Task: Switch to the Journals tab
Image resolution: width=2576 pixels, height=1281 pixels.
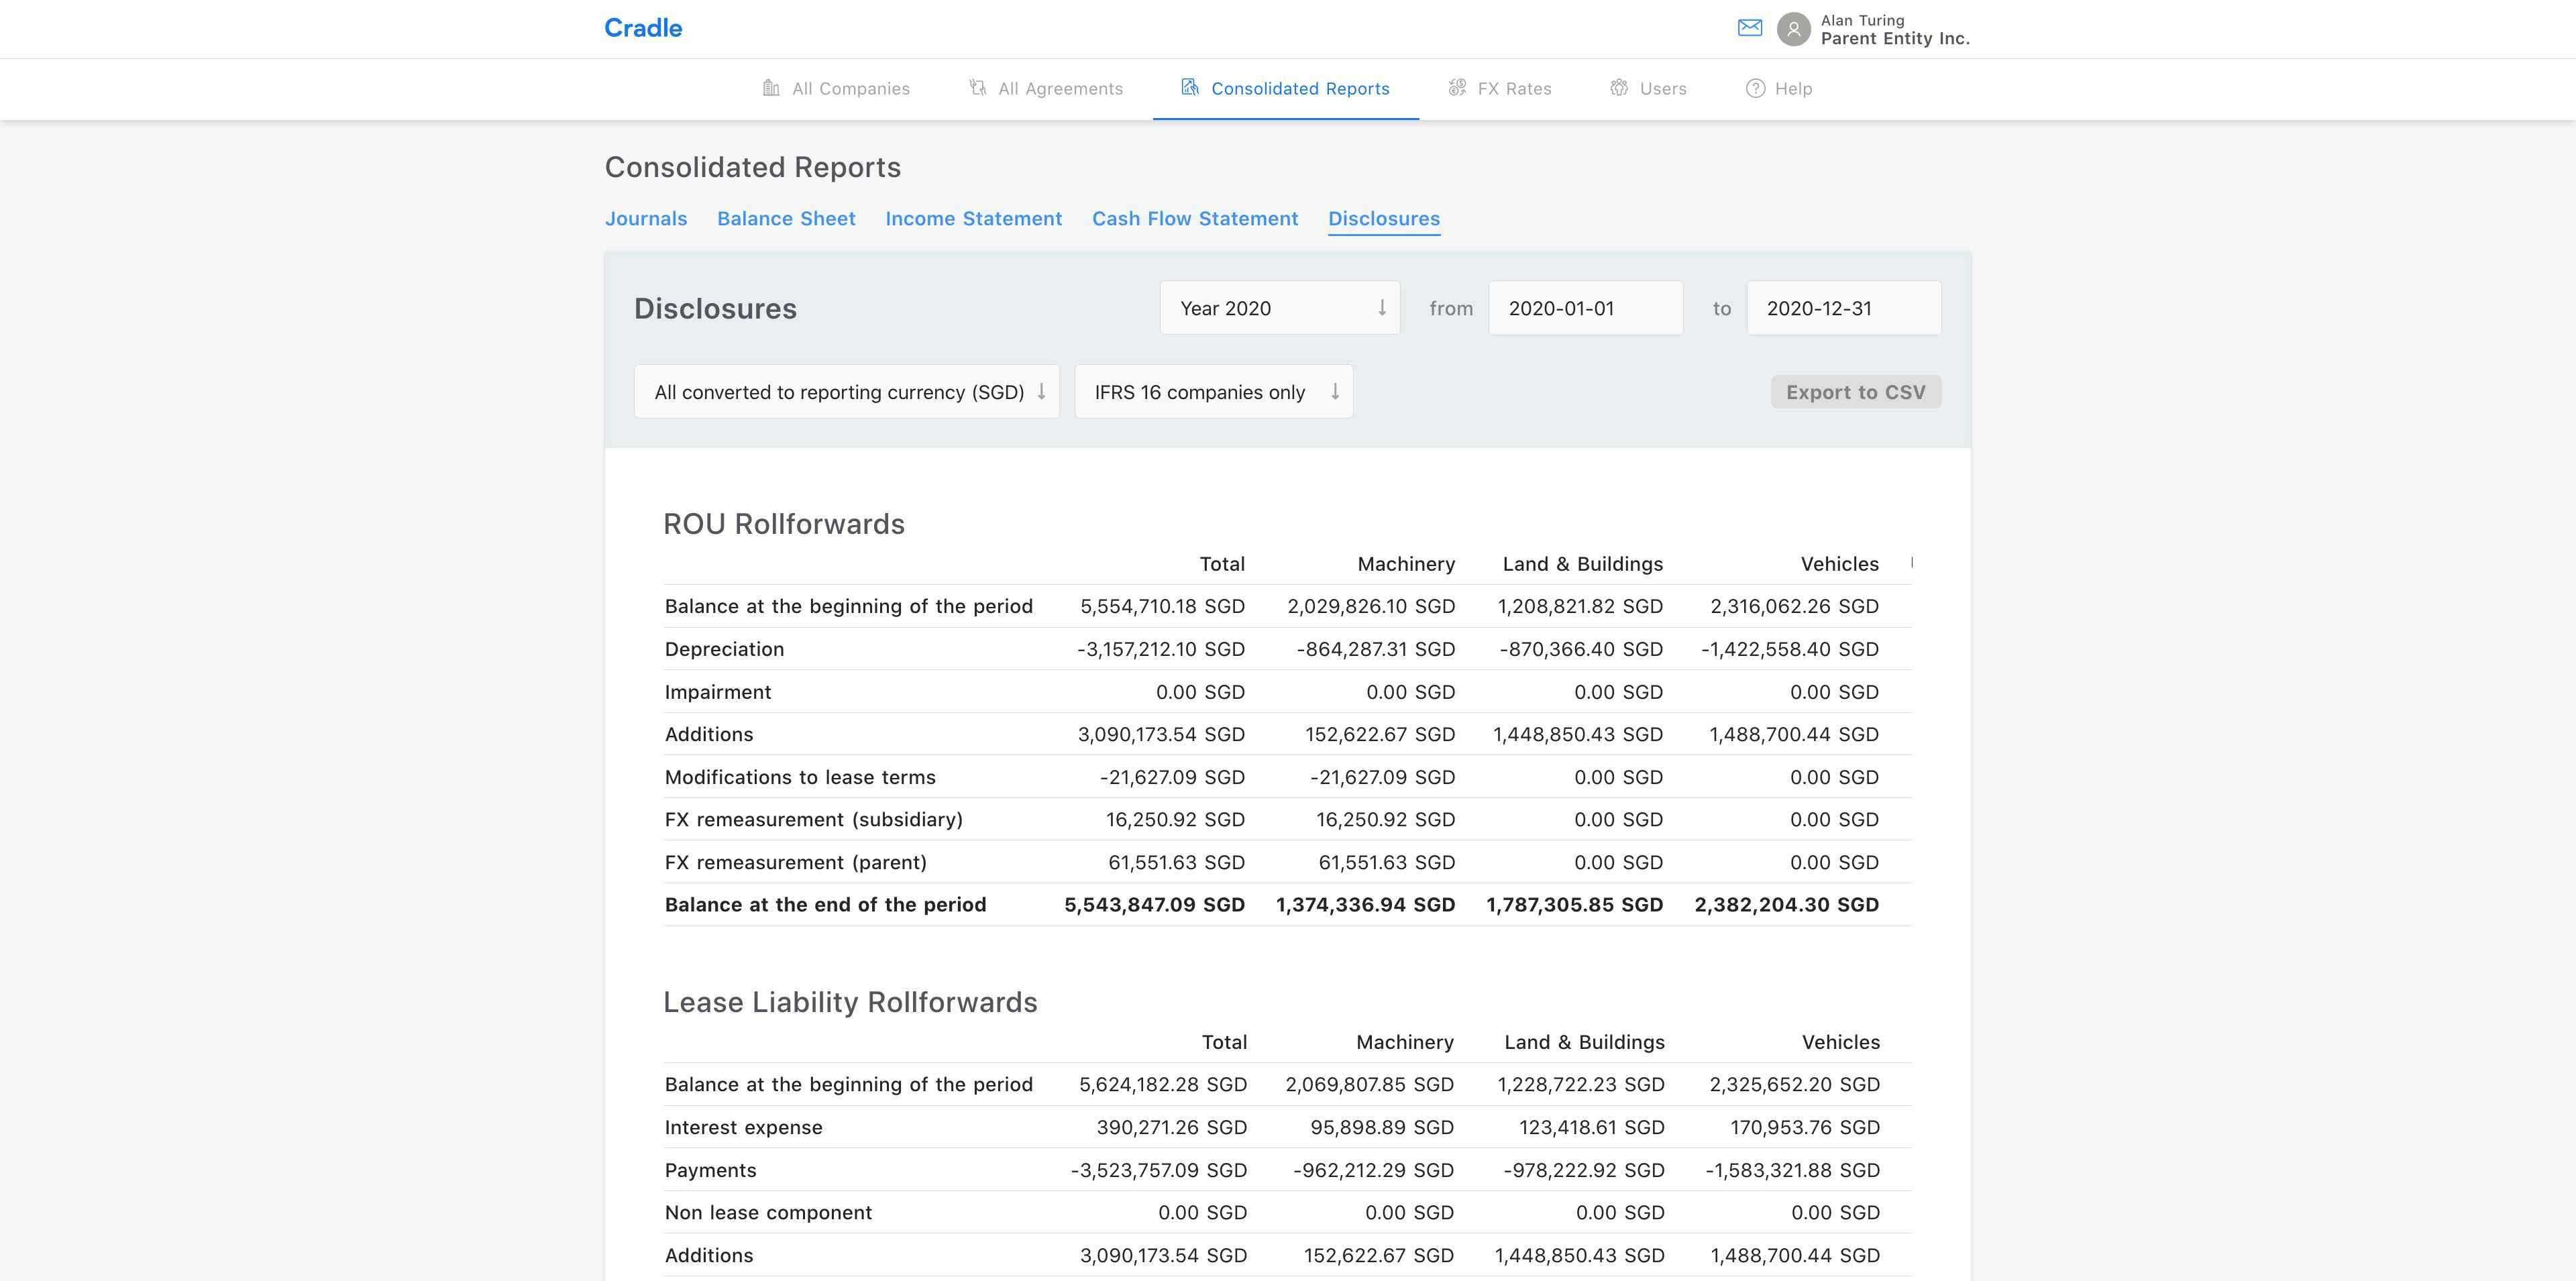Action: click(645, 218)
